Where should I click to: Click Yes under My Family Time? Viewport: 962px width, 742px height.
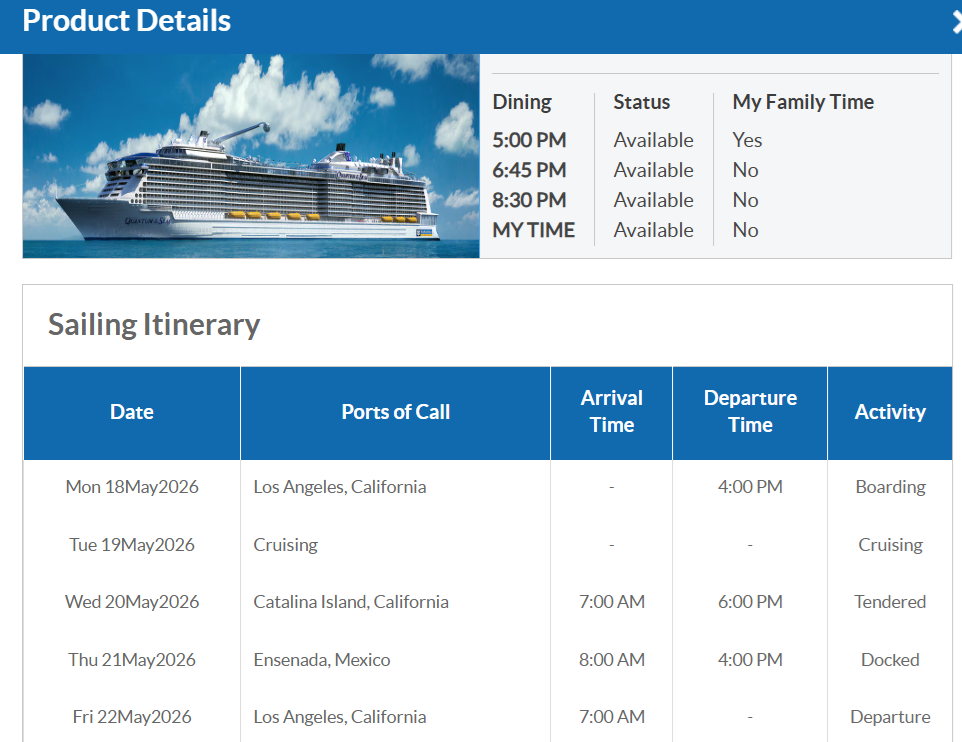coord(746,140)
